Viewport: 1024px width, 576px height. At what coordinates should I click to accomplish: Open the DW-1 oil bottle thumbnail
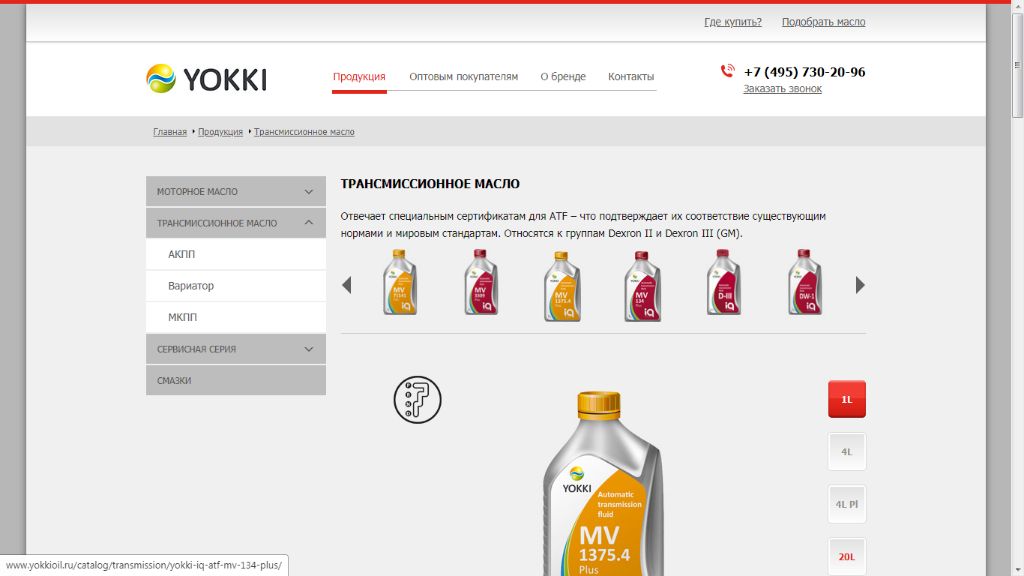pyautogui.click(x=804, y=284)
